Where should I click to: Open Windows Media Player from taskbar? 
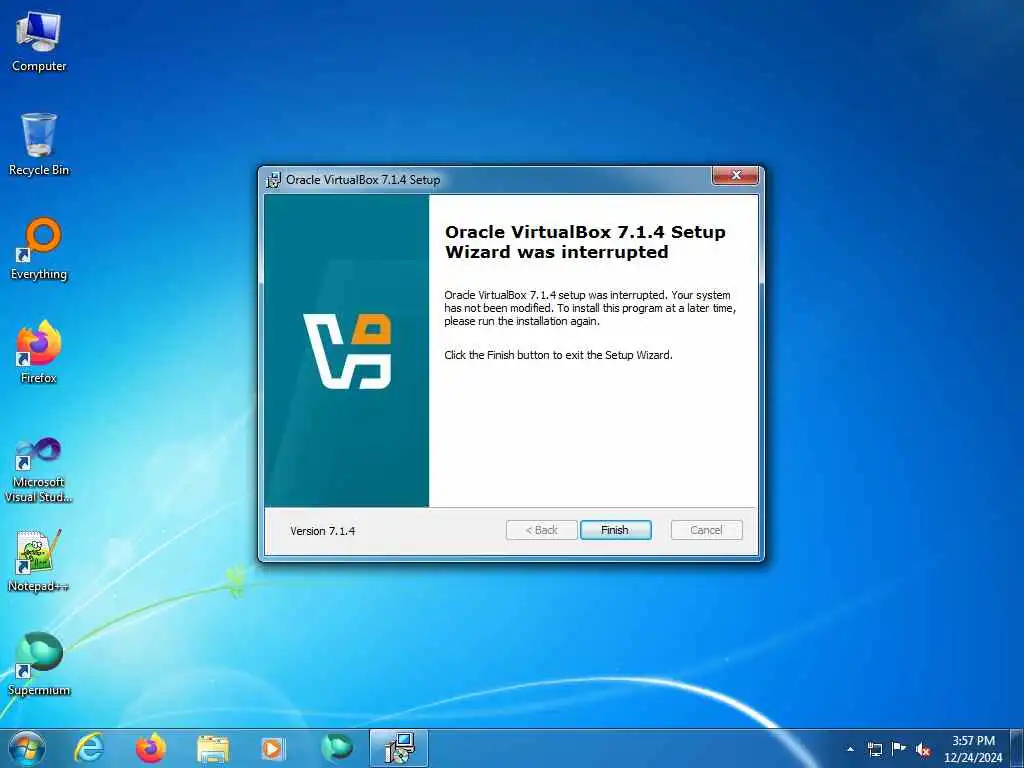[x=273, y=748]
